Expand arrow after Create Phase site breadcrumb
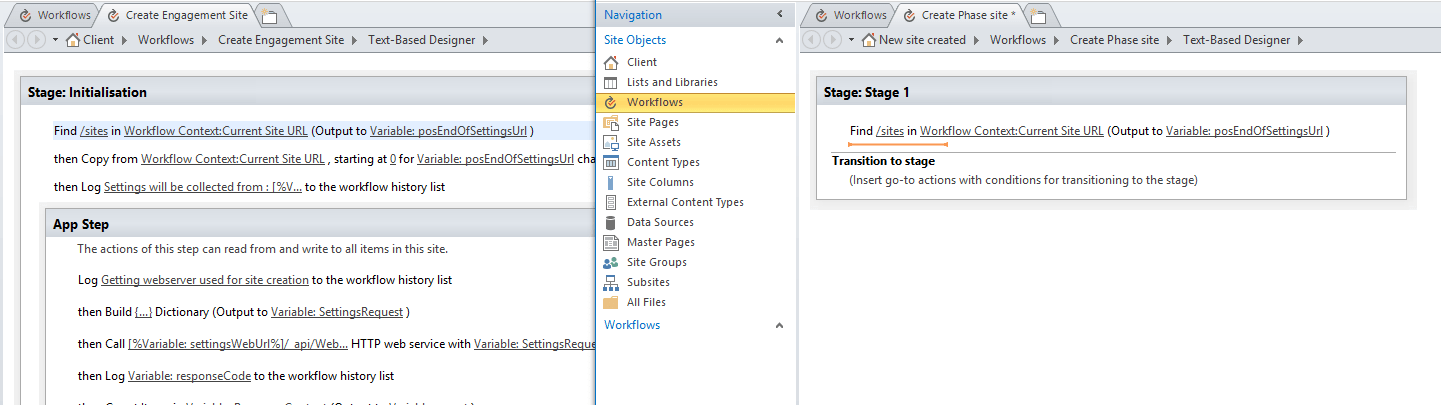This screenshot has height=405, width=1441. (x=1170, y=40)
